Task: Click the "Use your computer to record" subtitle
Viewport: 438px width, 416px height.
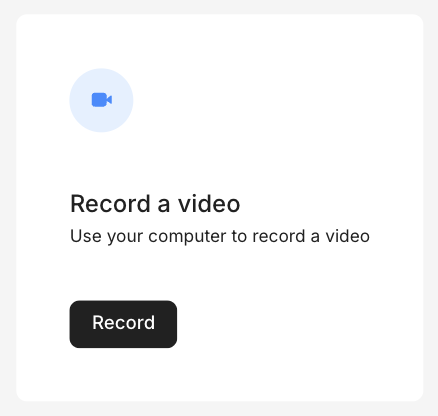Action: (220, 236)
